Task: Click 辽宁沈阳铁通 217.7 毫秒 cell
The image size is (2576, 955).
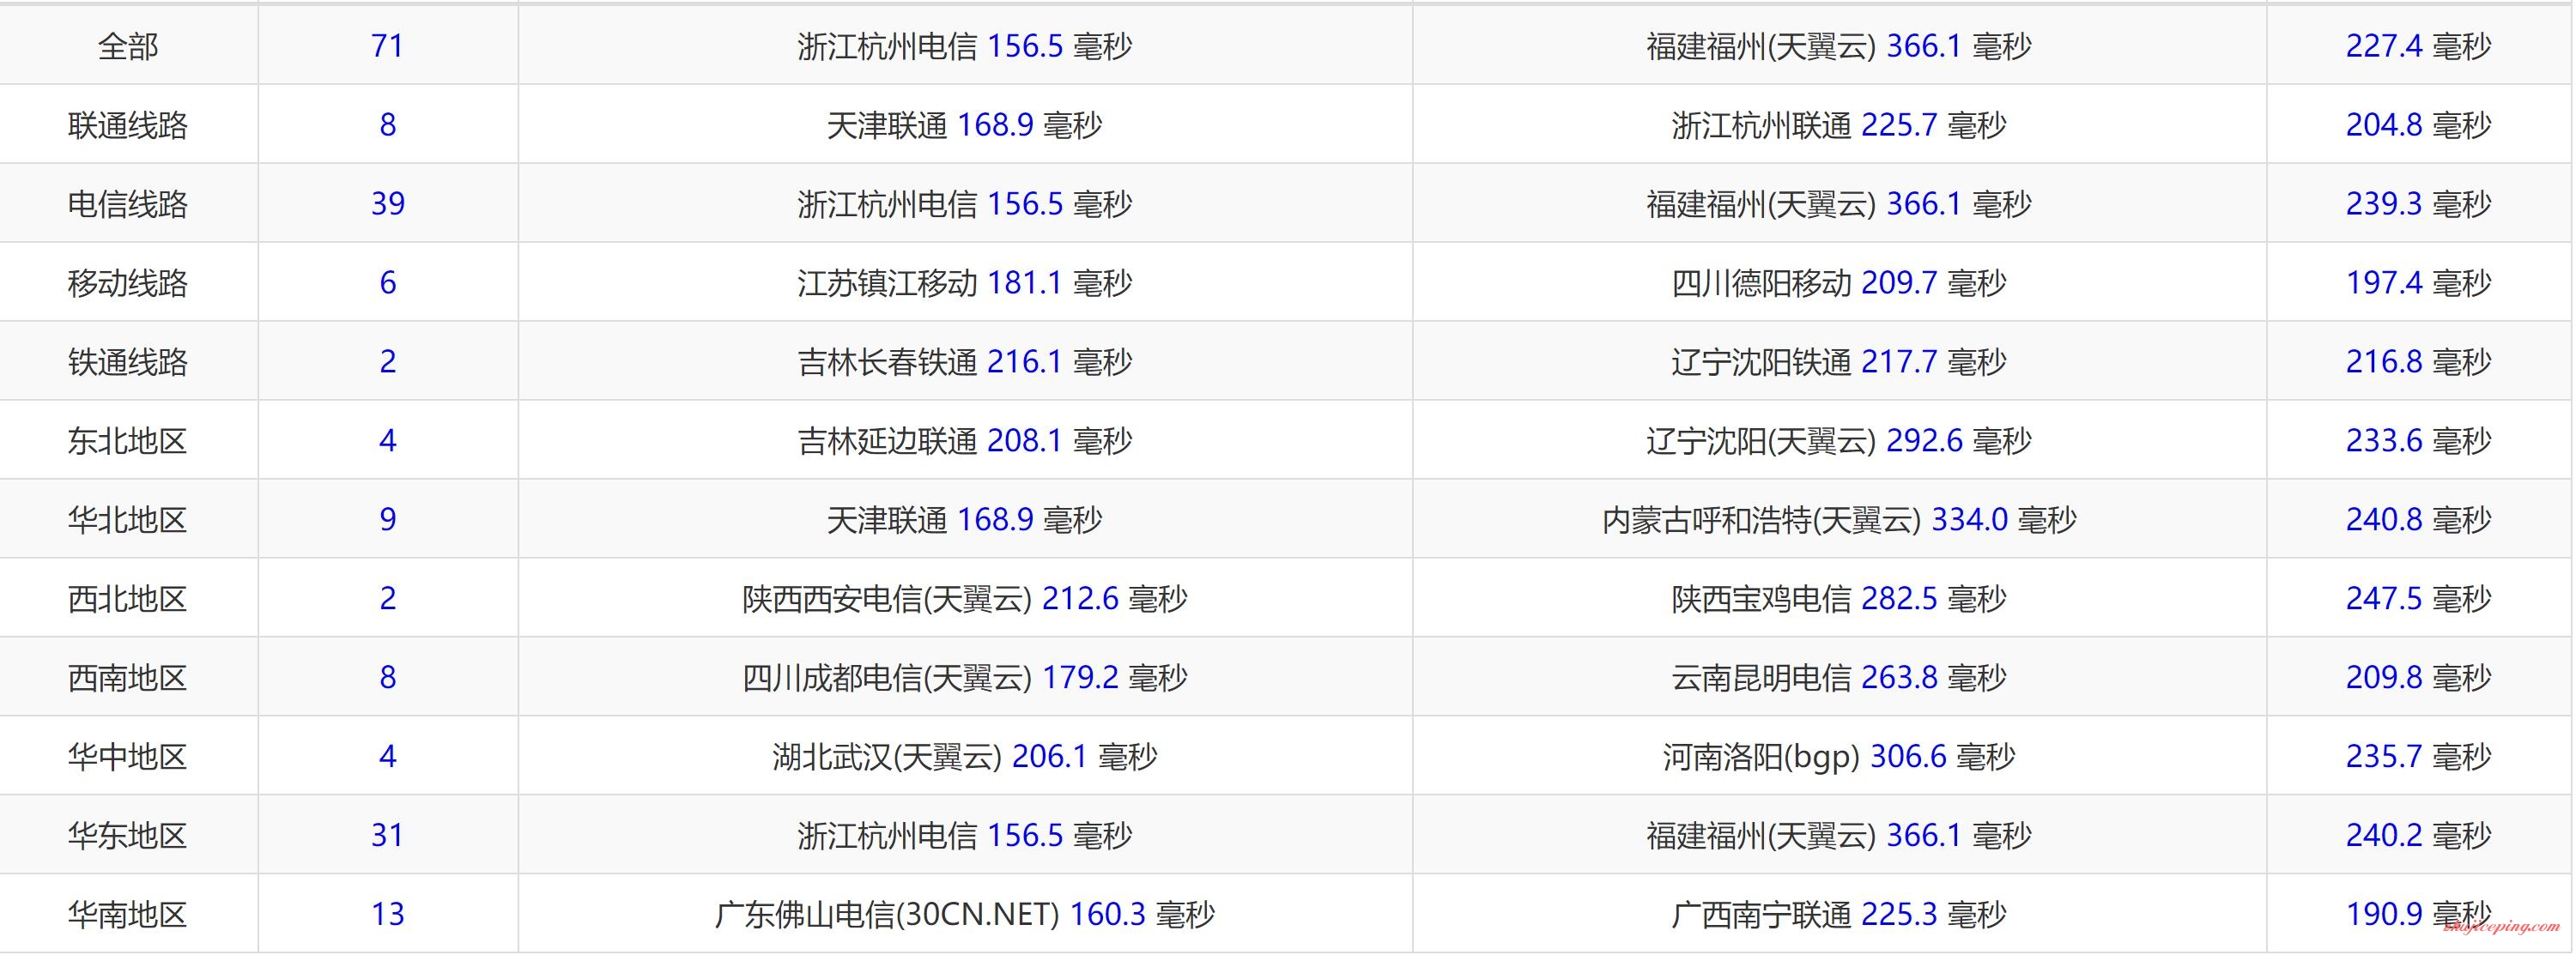Action: point(1839,362)
